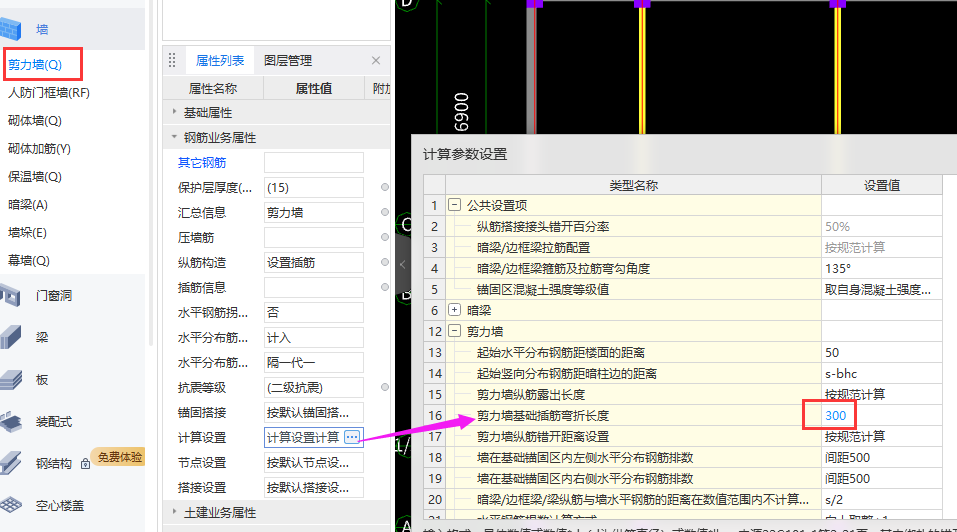The image size is (957, 532).
Task: Open the 梁 category icon
Action: pyautogui.click(x=11, y=337)
